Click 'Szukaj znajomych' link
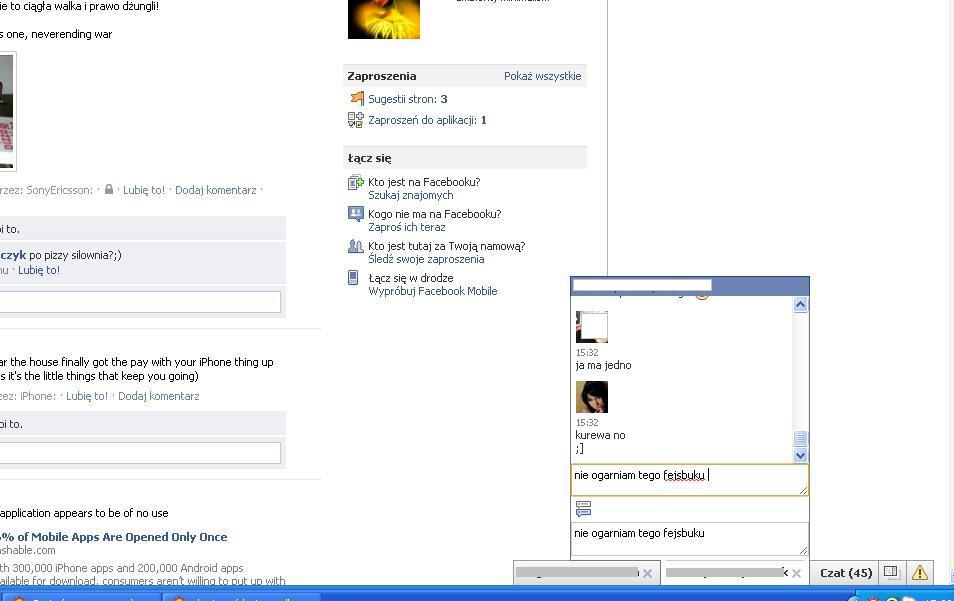This screenshot has height=601, width=954. 410,195
